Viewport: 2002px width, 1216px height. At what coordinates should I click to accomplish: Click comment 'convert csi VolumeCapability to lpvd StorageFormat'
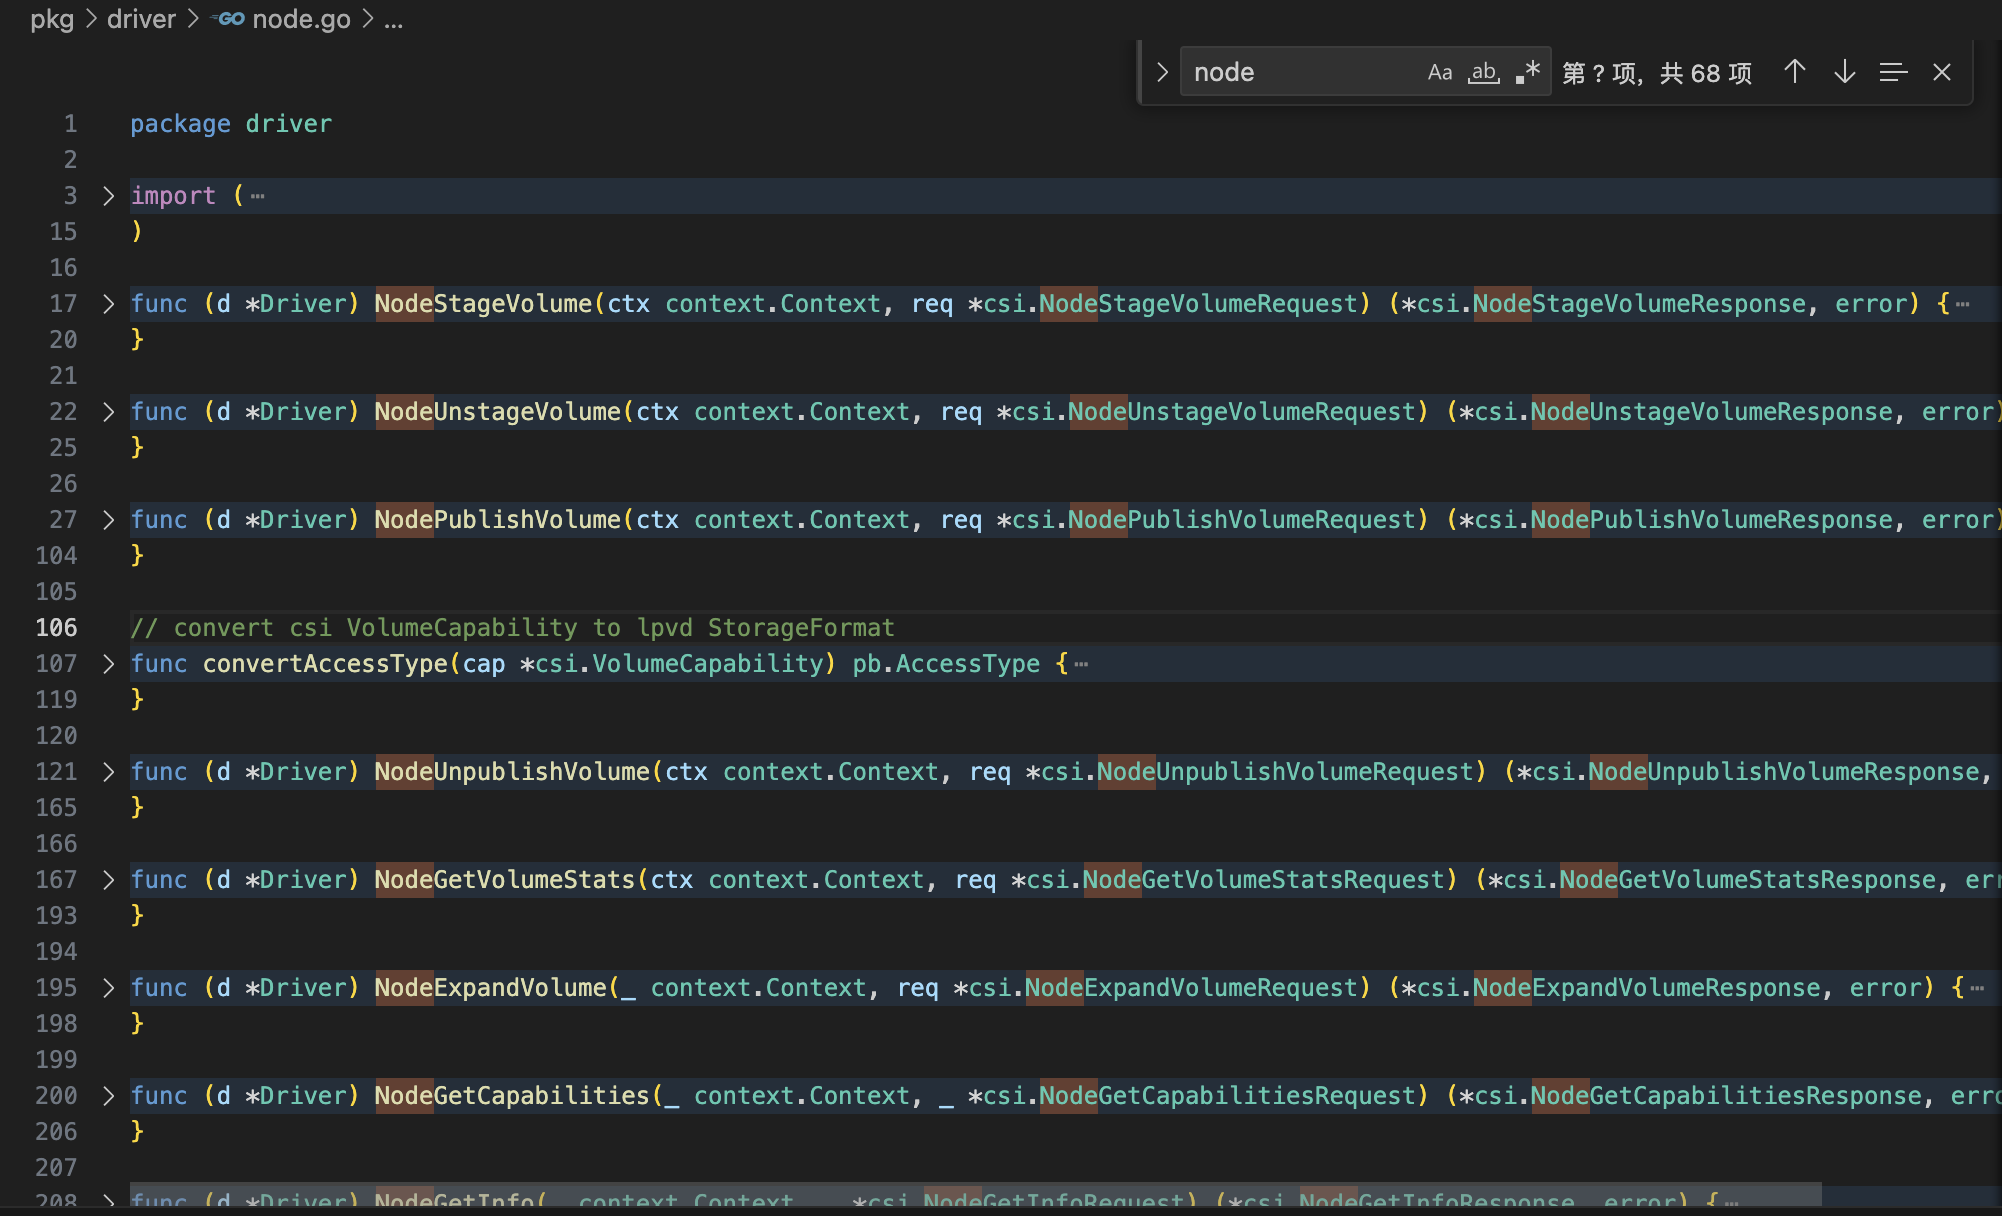click(x=534, y=628)
